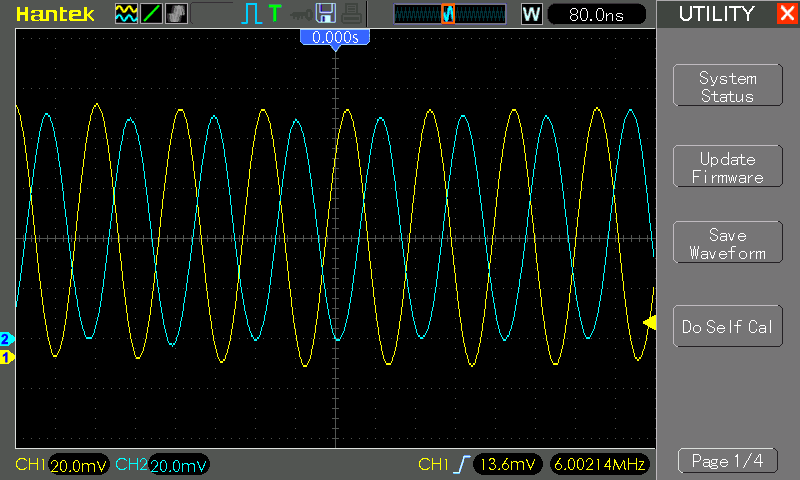Click the floppy disk save icon

(x=325, y=14)
